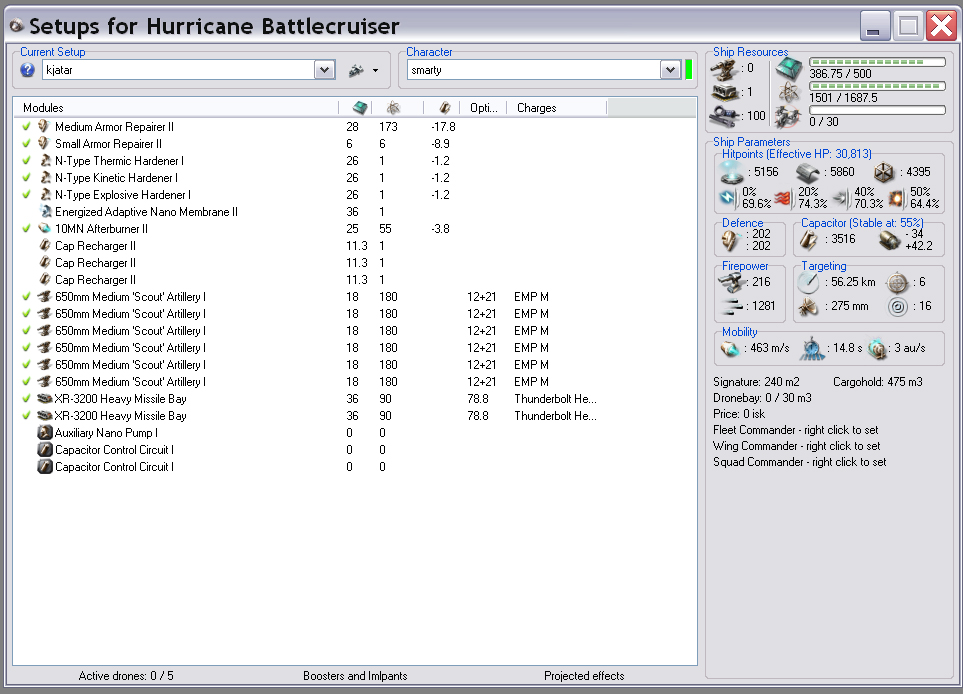Open the Projected effects section
This screenshot has height=694, width=963.
pyautogui.click(x=584, y=676)
